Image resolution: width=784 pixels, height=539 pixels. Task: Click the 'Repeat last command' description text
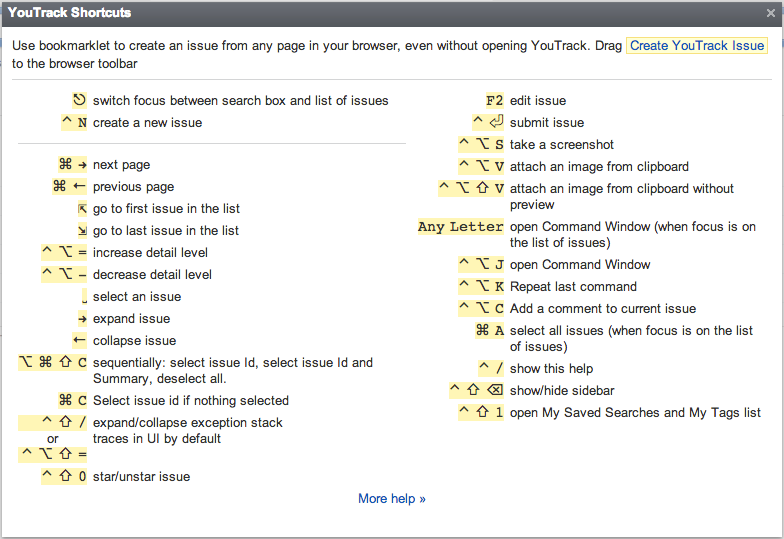573,287
